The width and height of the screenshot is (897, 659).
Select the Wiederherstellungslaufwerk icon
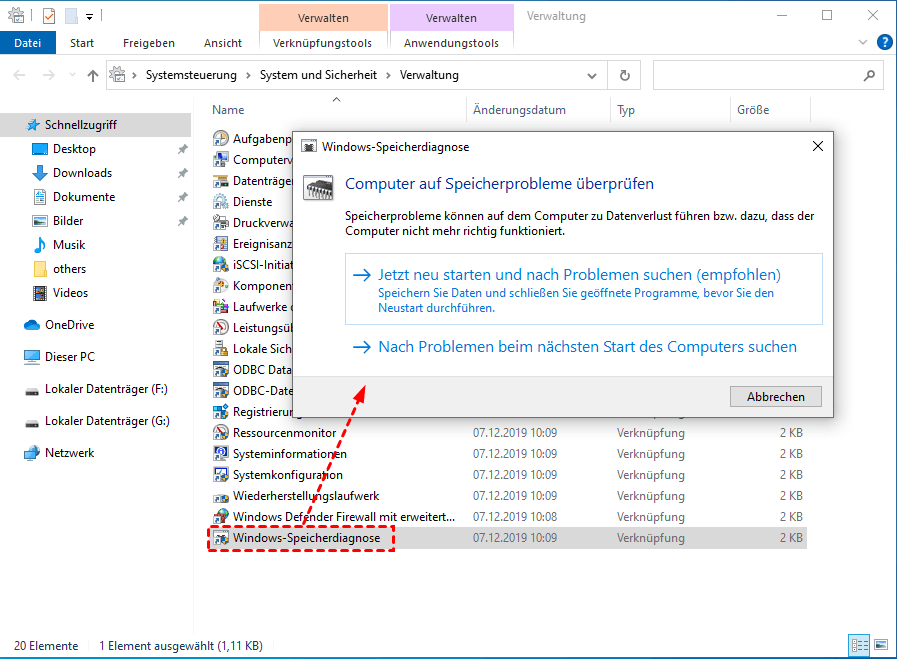point(221,496)
